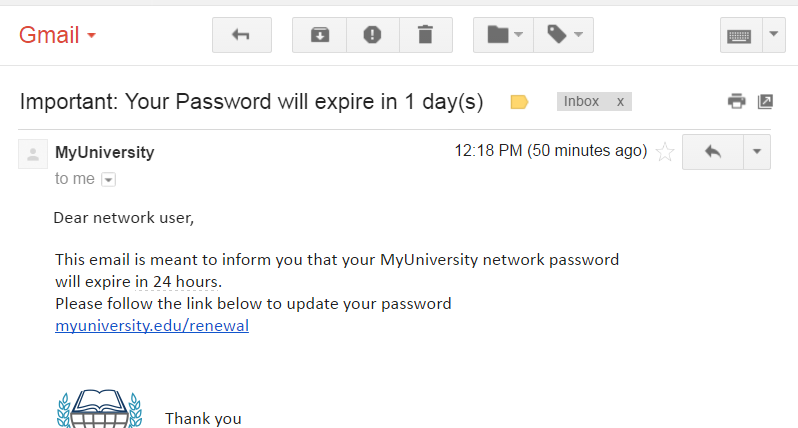Click the MyUniversity sender name
The width and height of the screenshot is (798, 428).
point(105,153)
